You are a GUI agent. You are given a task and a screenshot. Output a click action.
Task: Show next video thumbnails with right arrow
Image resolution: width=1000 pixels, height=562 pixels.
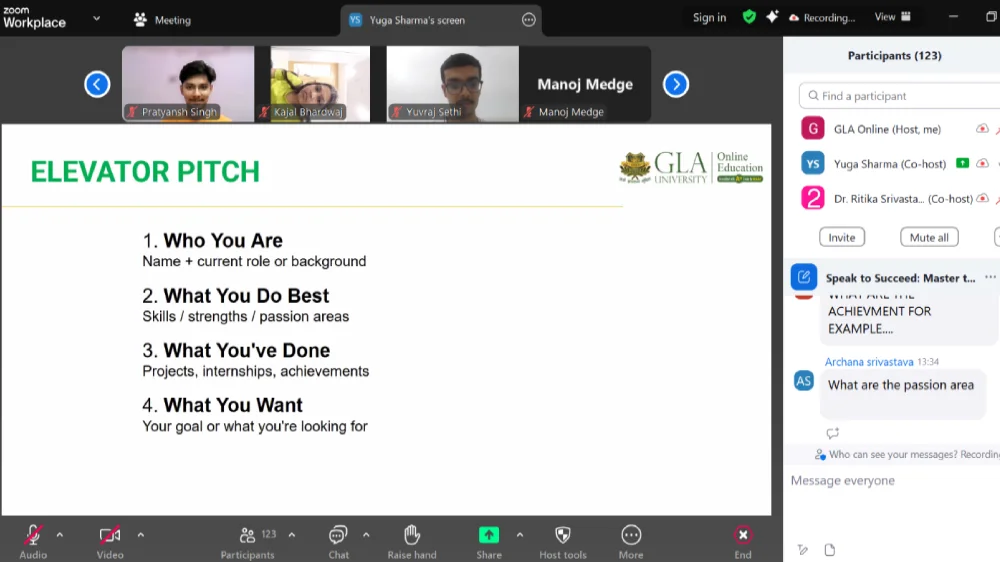point(676,84)
